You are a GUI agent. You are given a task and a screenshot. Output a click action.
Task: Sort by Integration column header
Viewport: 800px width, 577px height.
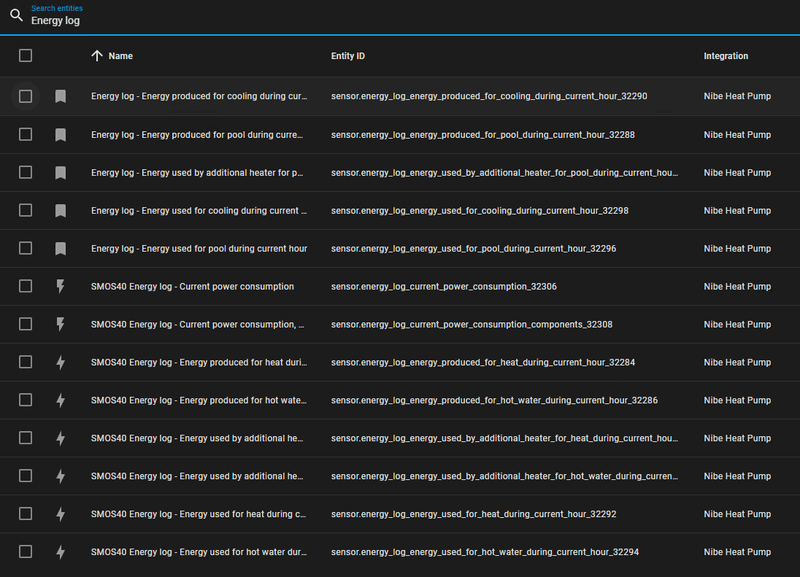point(726,56)
